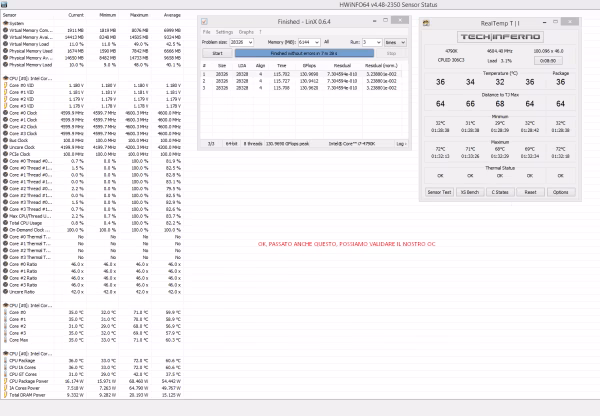Open the times unit dropdown in LinX
Viewport: 600px width, 416px height.
(395, 42)
